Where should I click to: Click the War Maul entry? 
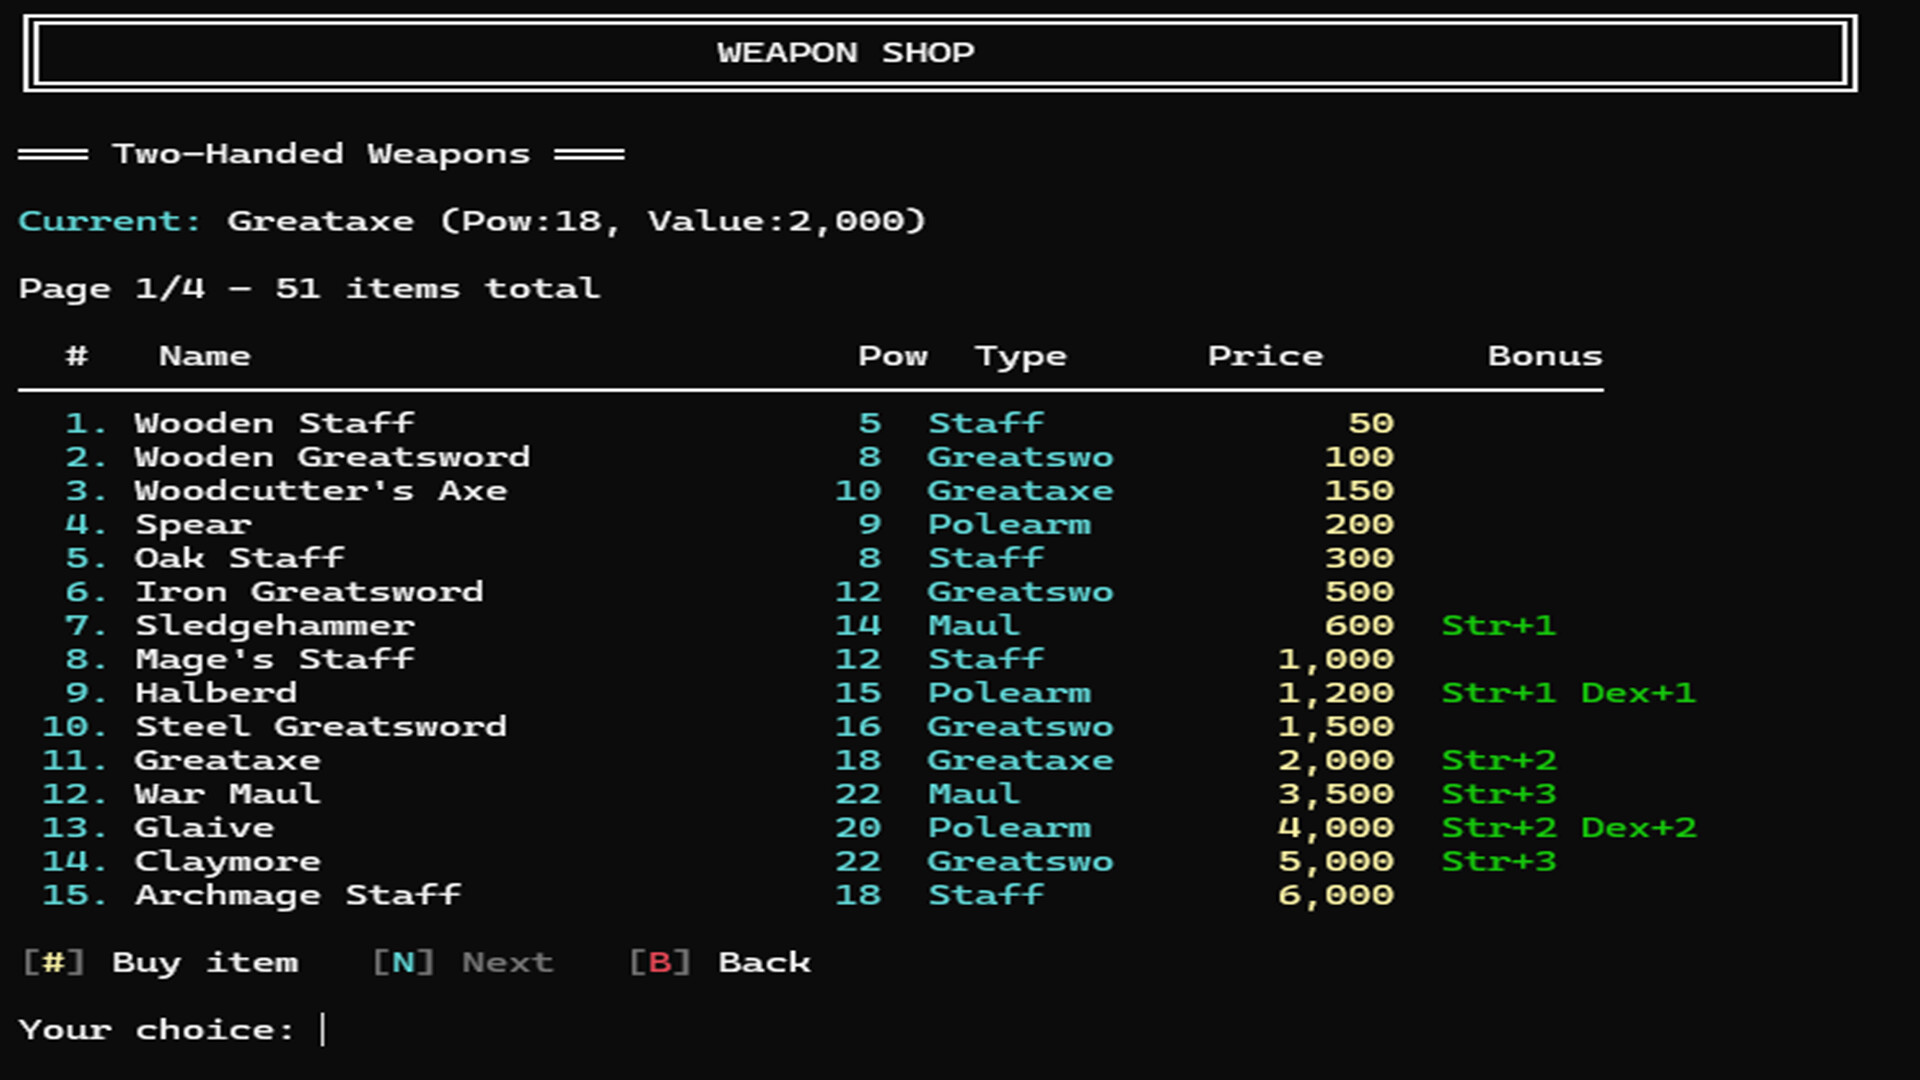pyautogui.click(x=227, y=794)
